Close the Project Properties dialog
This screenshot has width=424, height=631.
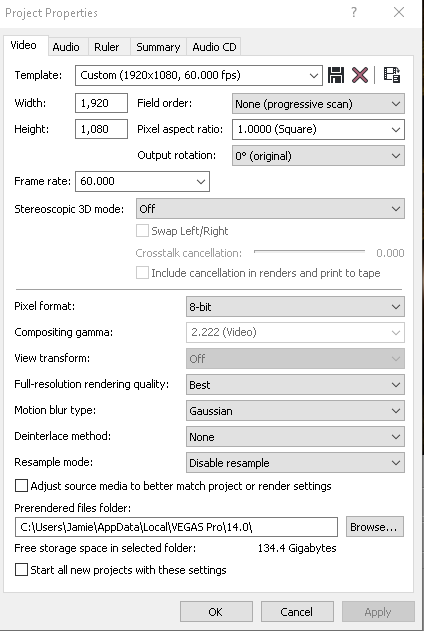(399, 12)
